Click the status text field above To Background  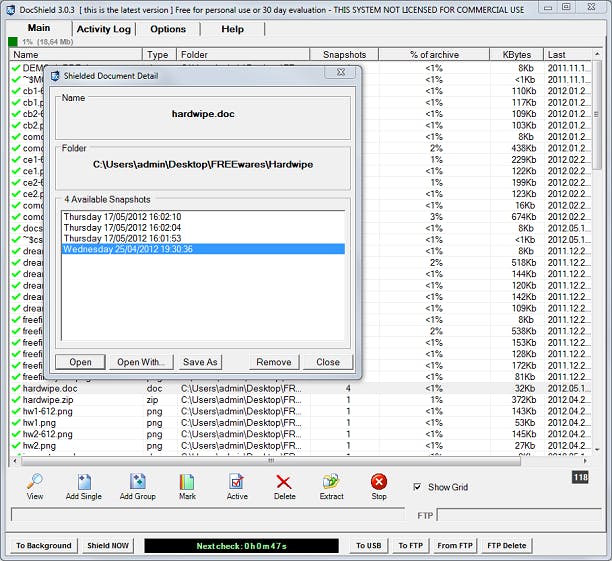click(x=208, y=515)
